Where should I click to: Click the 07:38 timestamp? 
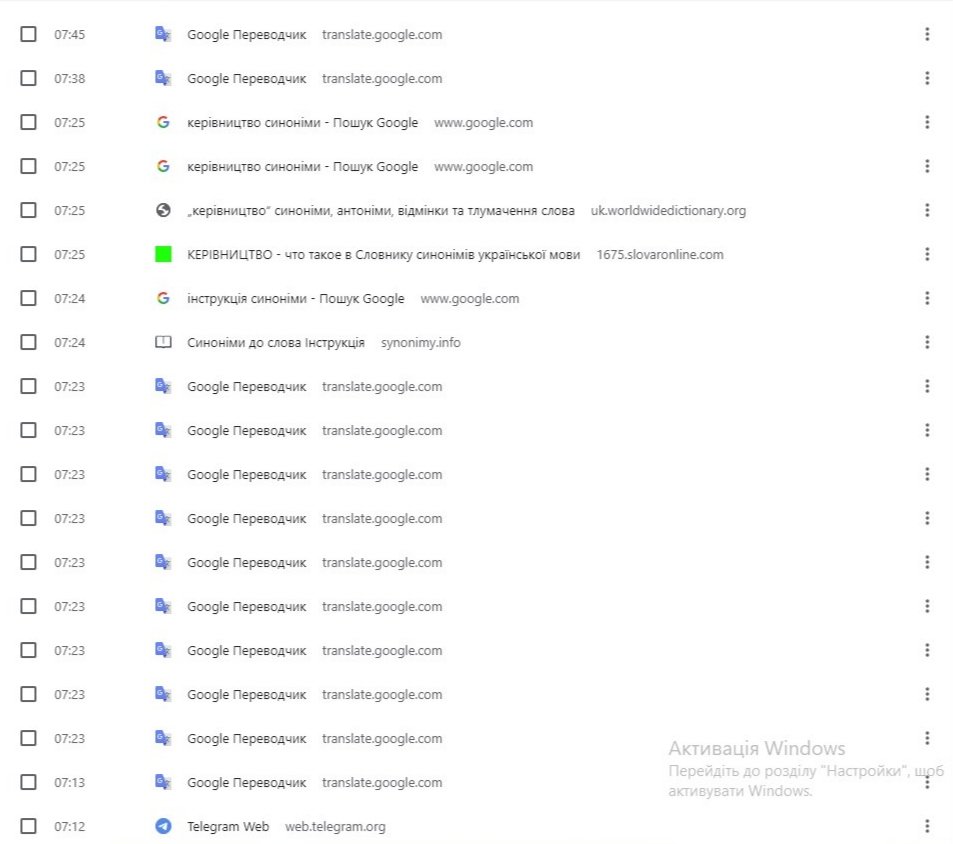(x=69, y=79)
